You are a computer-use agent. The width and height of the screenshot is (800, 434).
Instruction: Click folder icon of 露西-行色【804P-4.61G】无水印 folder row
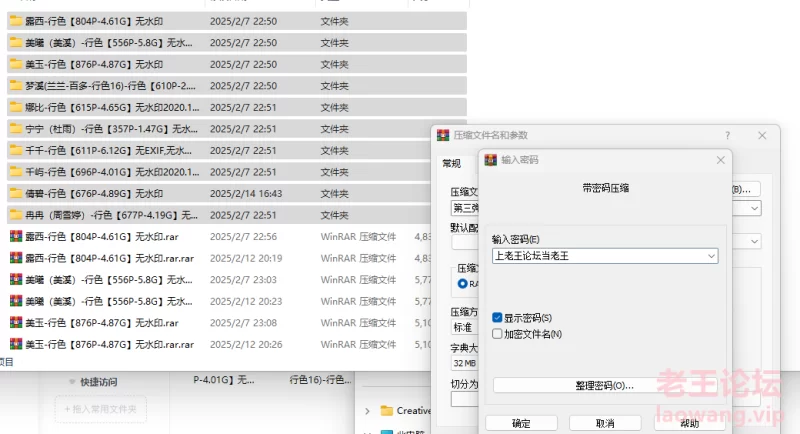[x=16, y=21]
